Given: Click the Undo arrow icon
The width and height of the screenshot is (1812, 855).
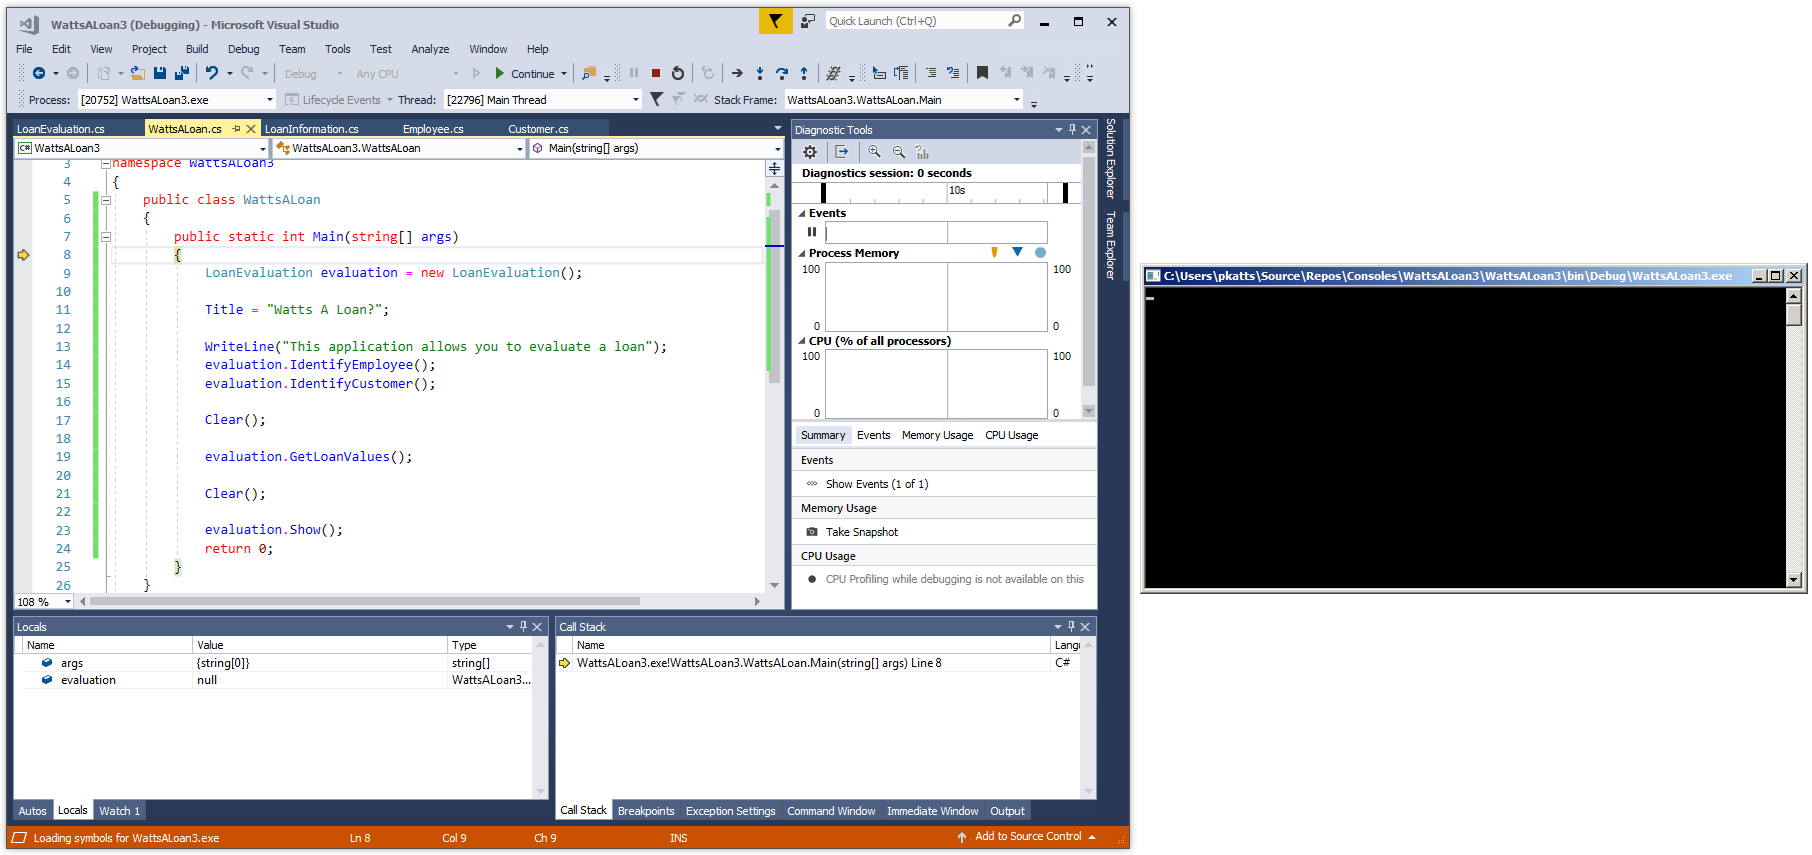Looking at the screenshot, I should (x=212, y=73).
